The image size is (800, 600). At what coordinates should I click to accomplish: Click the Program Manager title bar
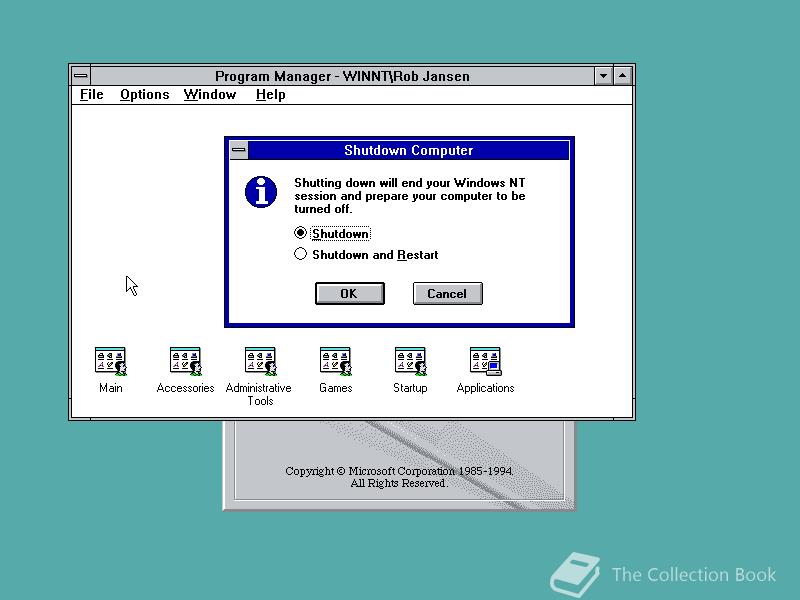pyautogui.click(x=342, y=76)
